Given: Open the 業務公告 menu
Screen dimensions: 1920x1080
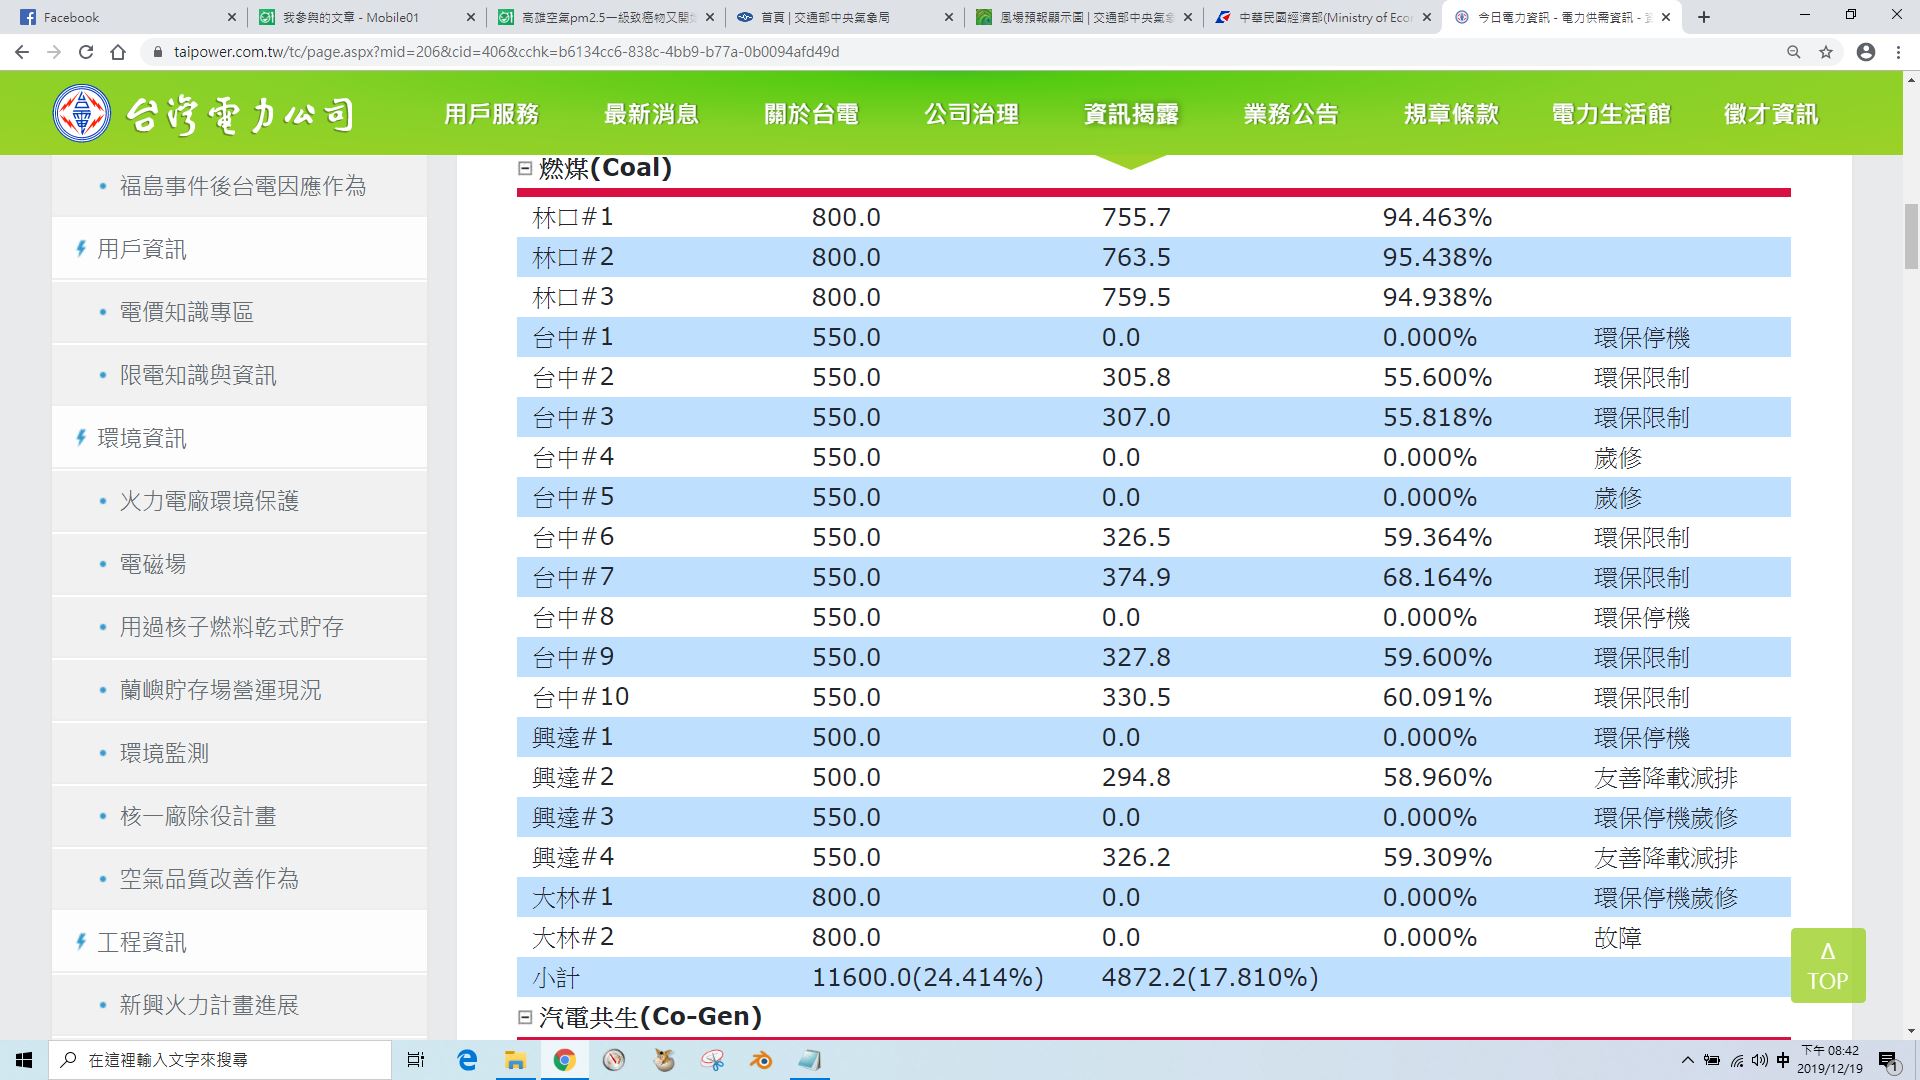Looking at the screenshot, I should (x=1291, y=114).
